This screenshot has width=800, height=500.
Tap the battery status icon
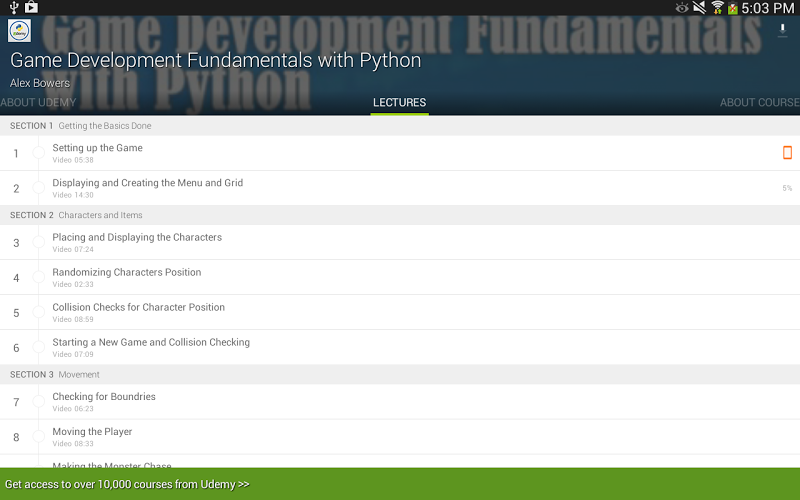click(x=733, y=8)
